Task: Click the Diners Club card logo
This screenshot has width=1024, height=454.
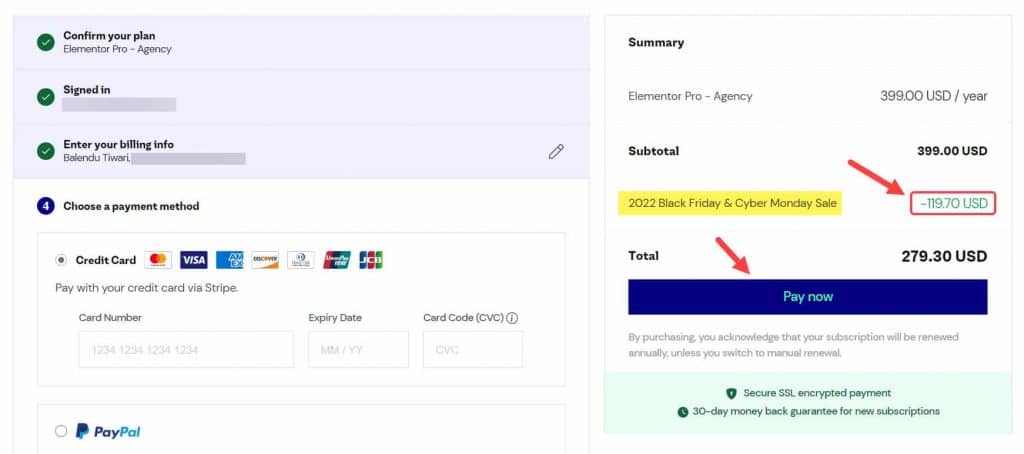Action: [300, 260]
